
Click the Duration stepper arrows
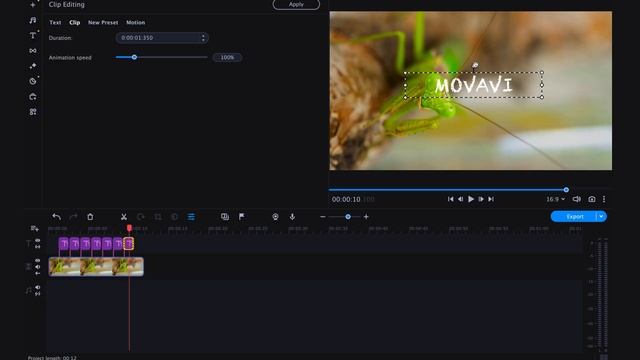point(203,38)
